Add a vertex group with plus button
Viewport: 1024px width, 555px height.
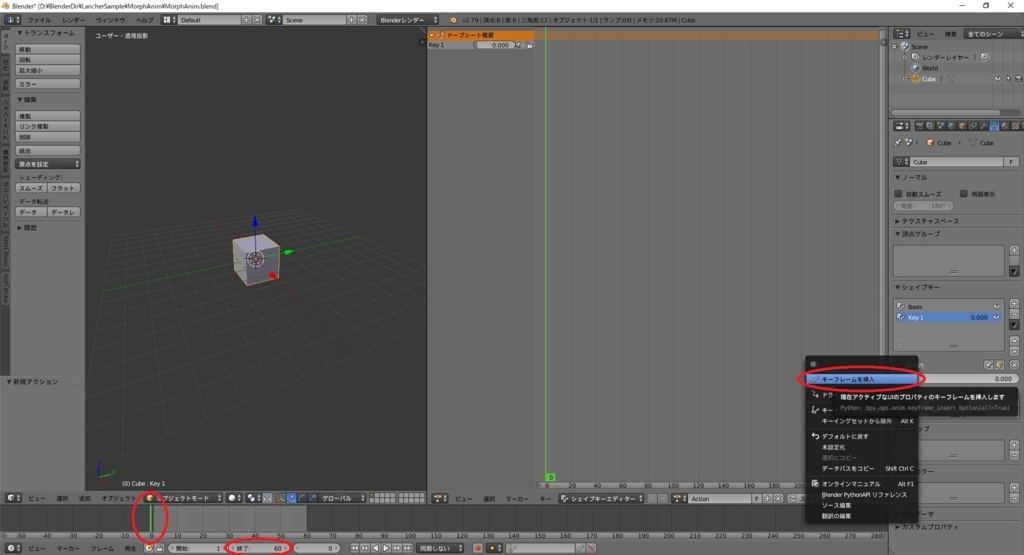click(1014, 250)
